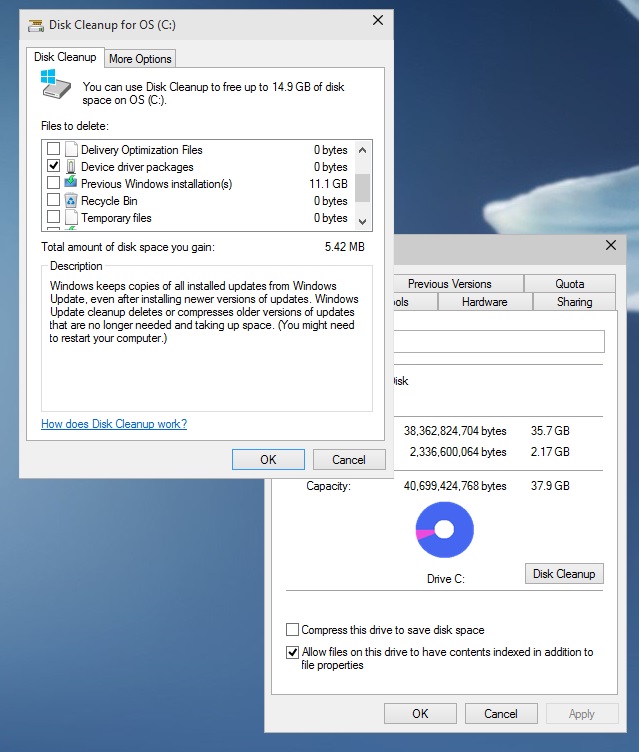Open the Quota tab in Properties
The width and height of the screenshot is (639, 752).
570,284
